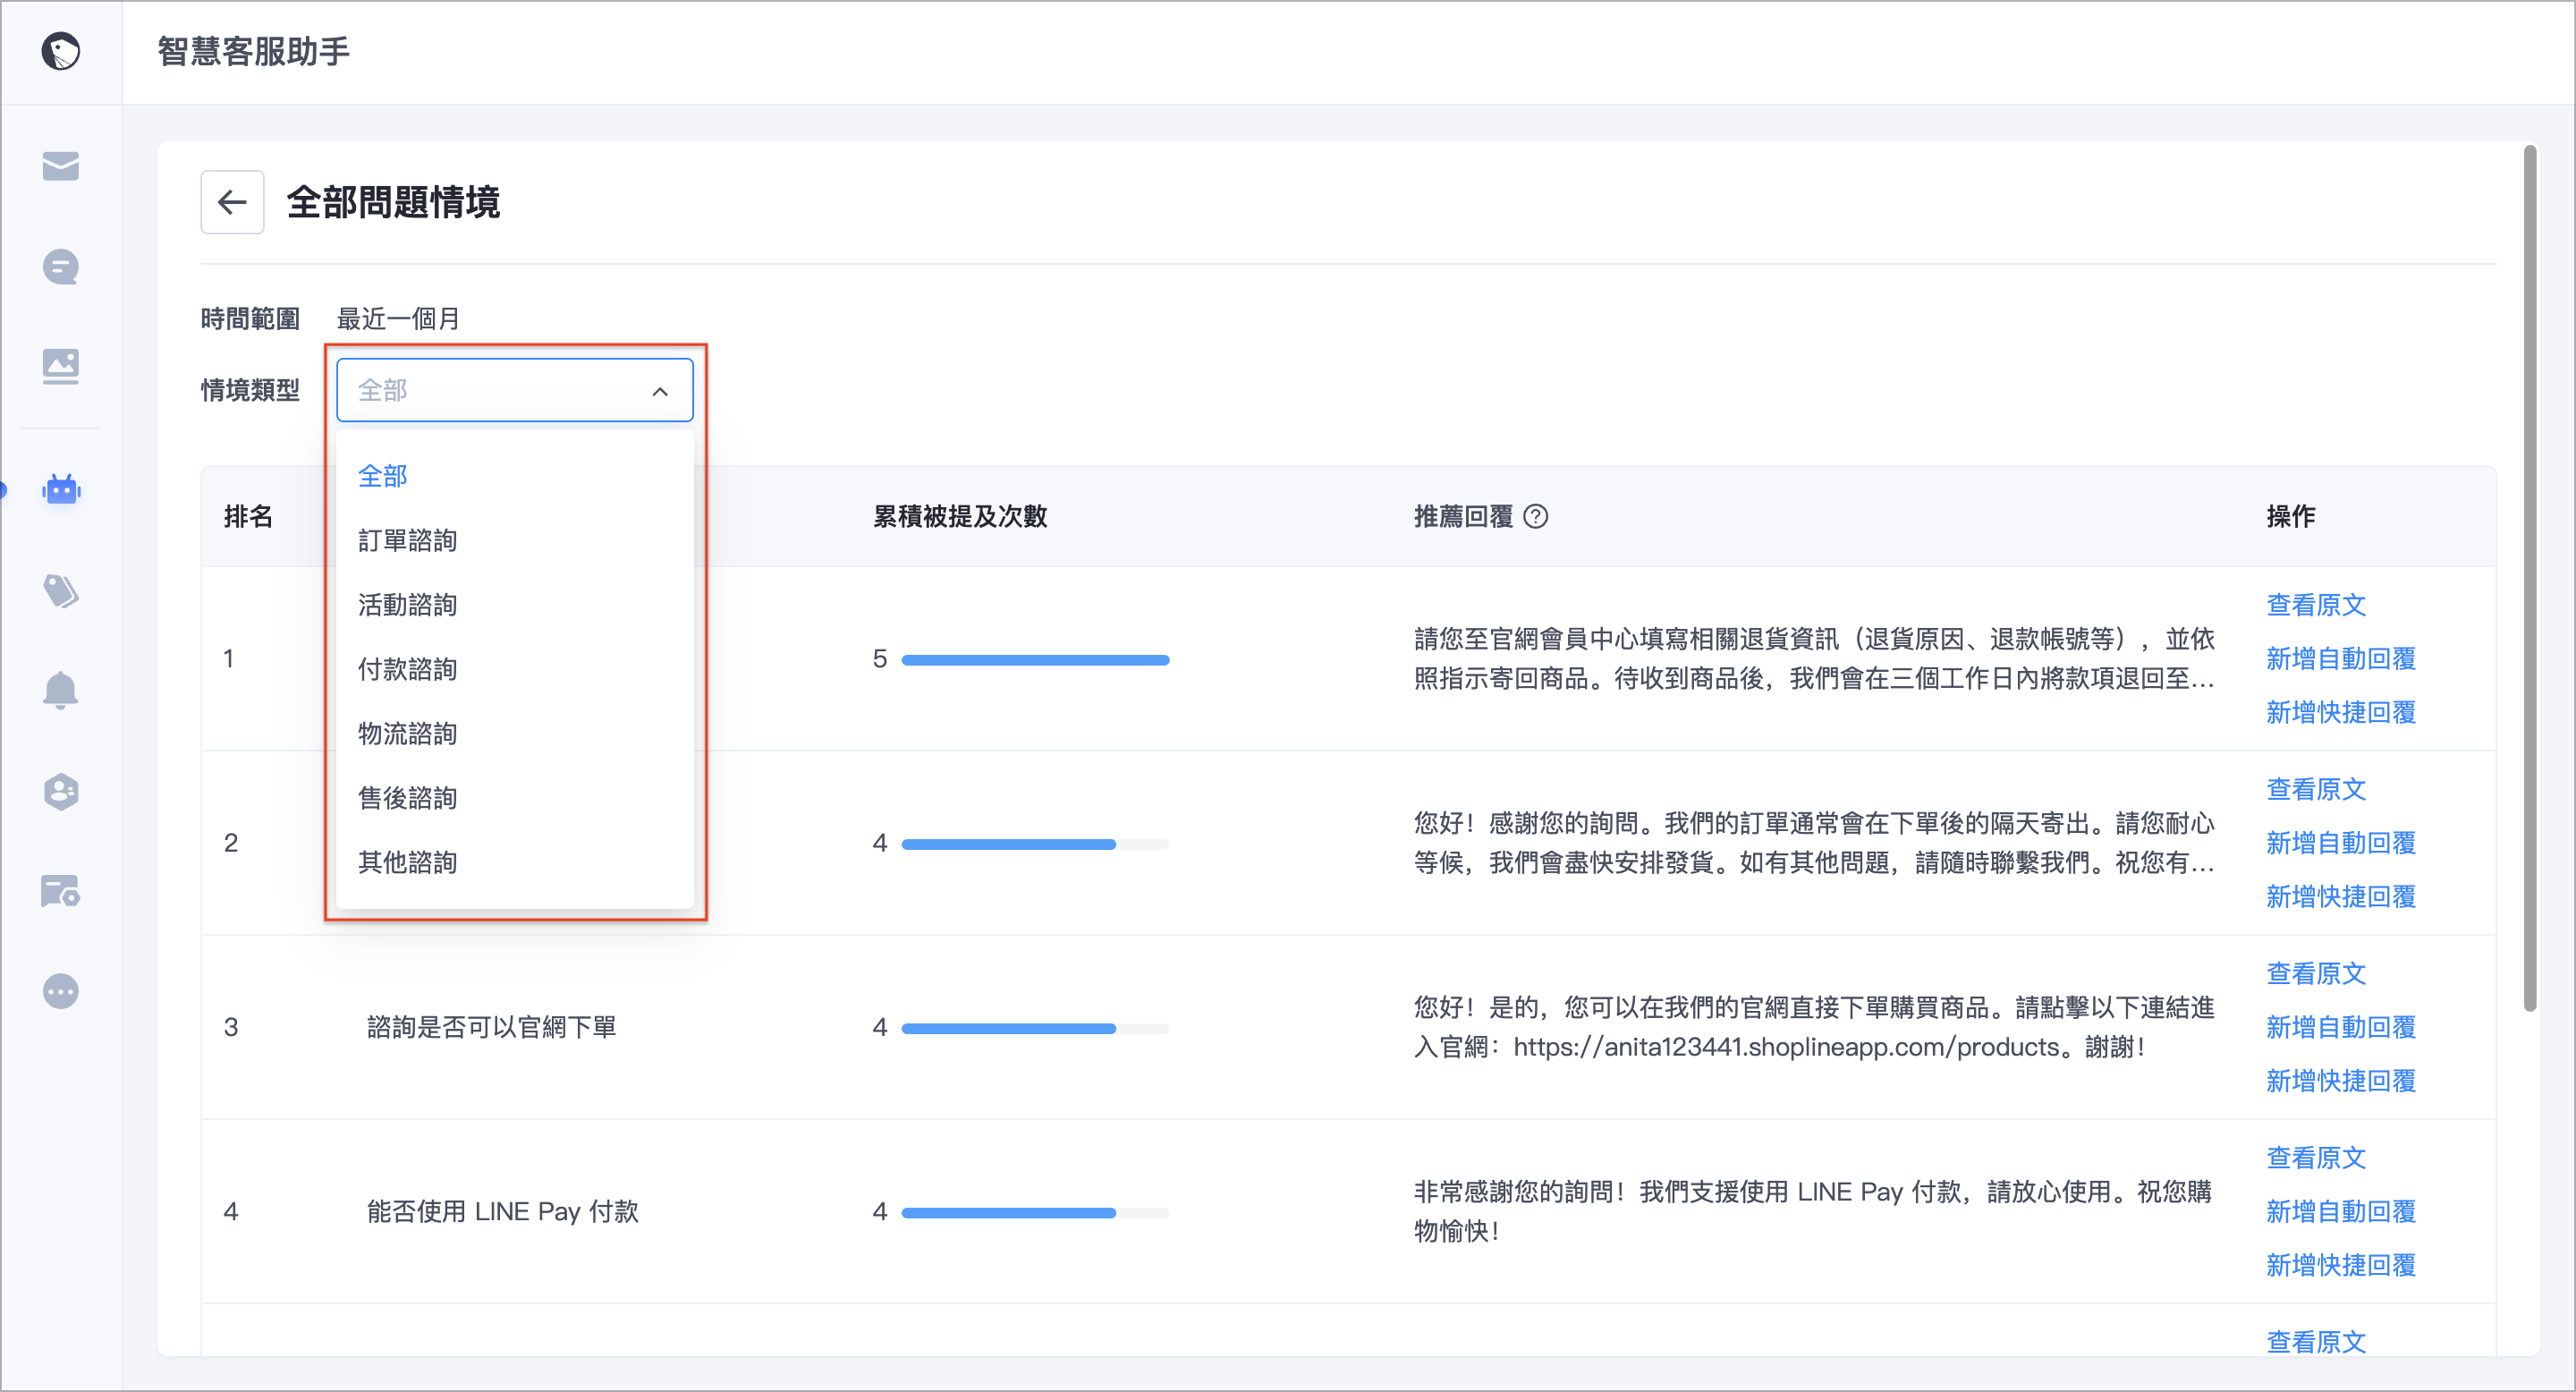The image size is (2576, 1392).
Task: Select 訂單諮詢 in the dropdown list
Action: (515, 541)
